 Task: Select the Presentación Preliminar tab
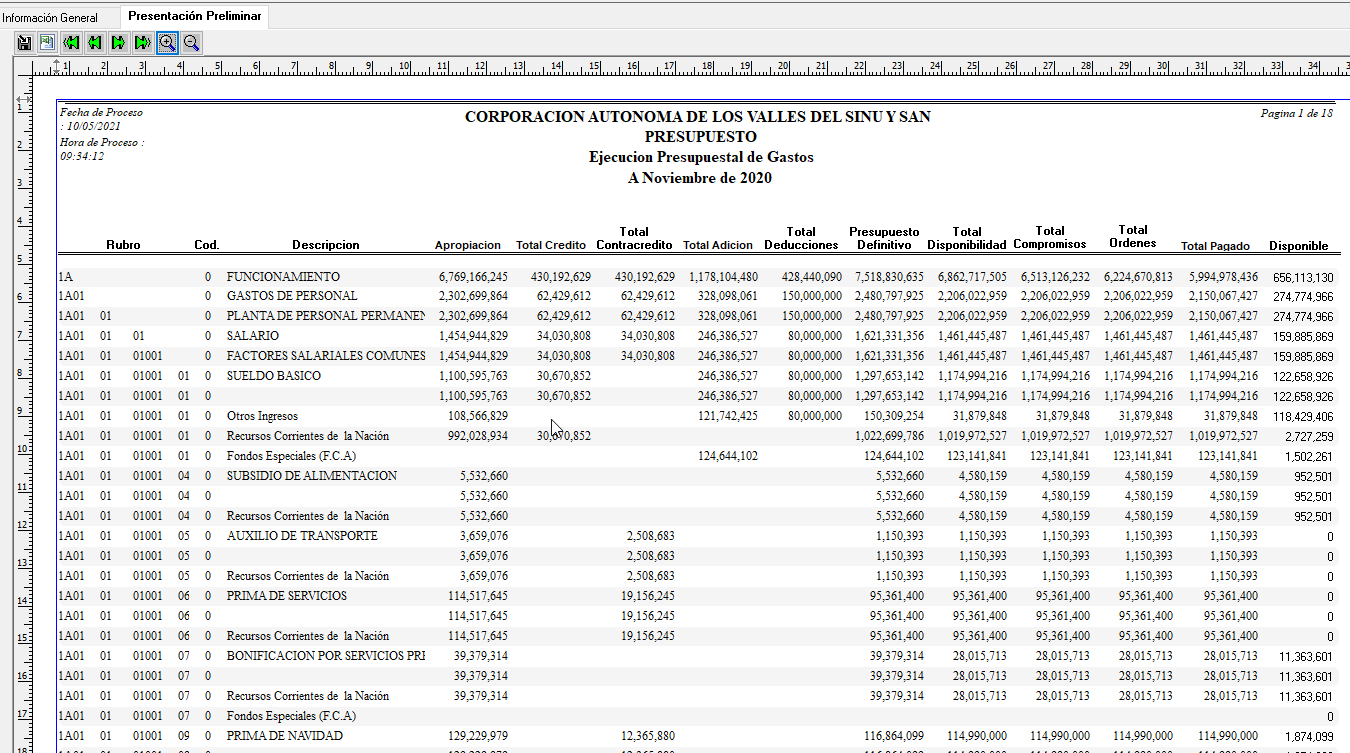195,17
